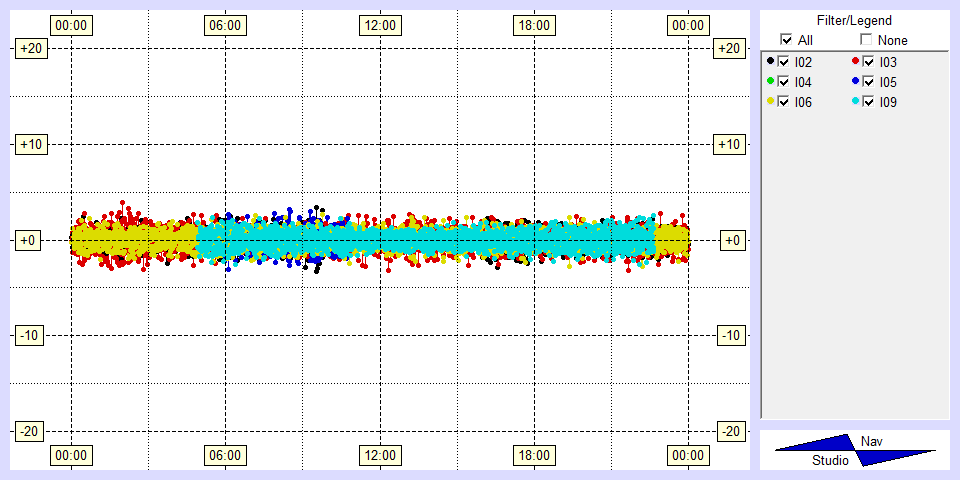Click the red I03 legend dot

[x=855, y=62]
